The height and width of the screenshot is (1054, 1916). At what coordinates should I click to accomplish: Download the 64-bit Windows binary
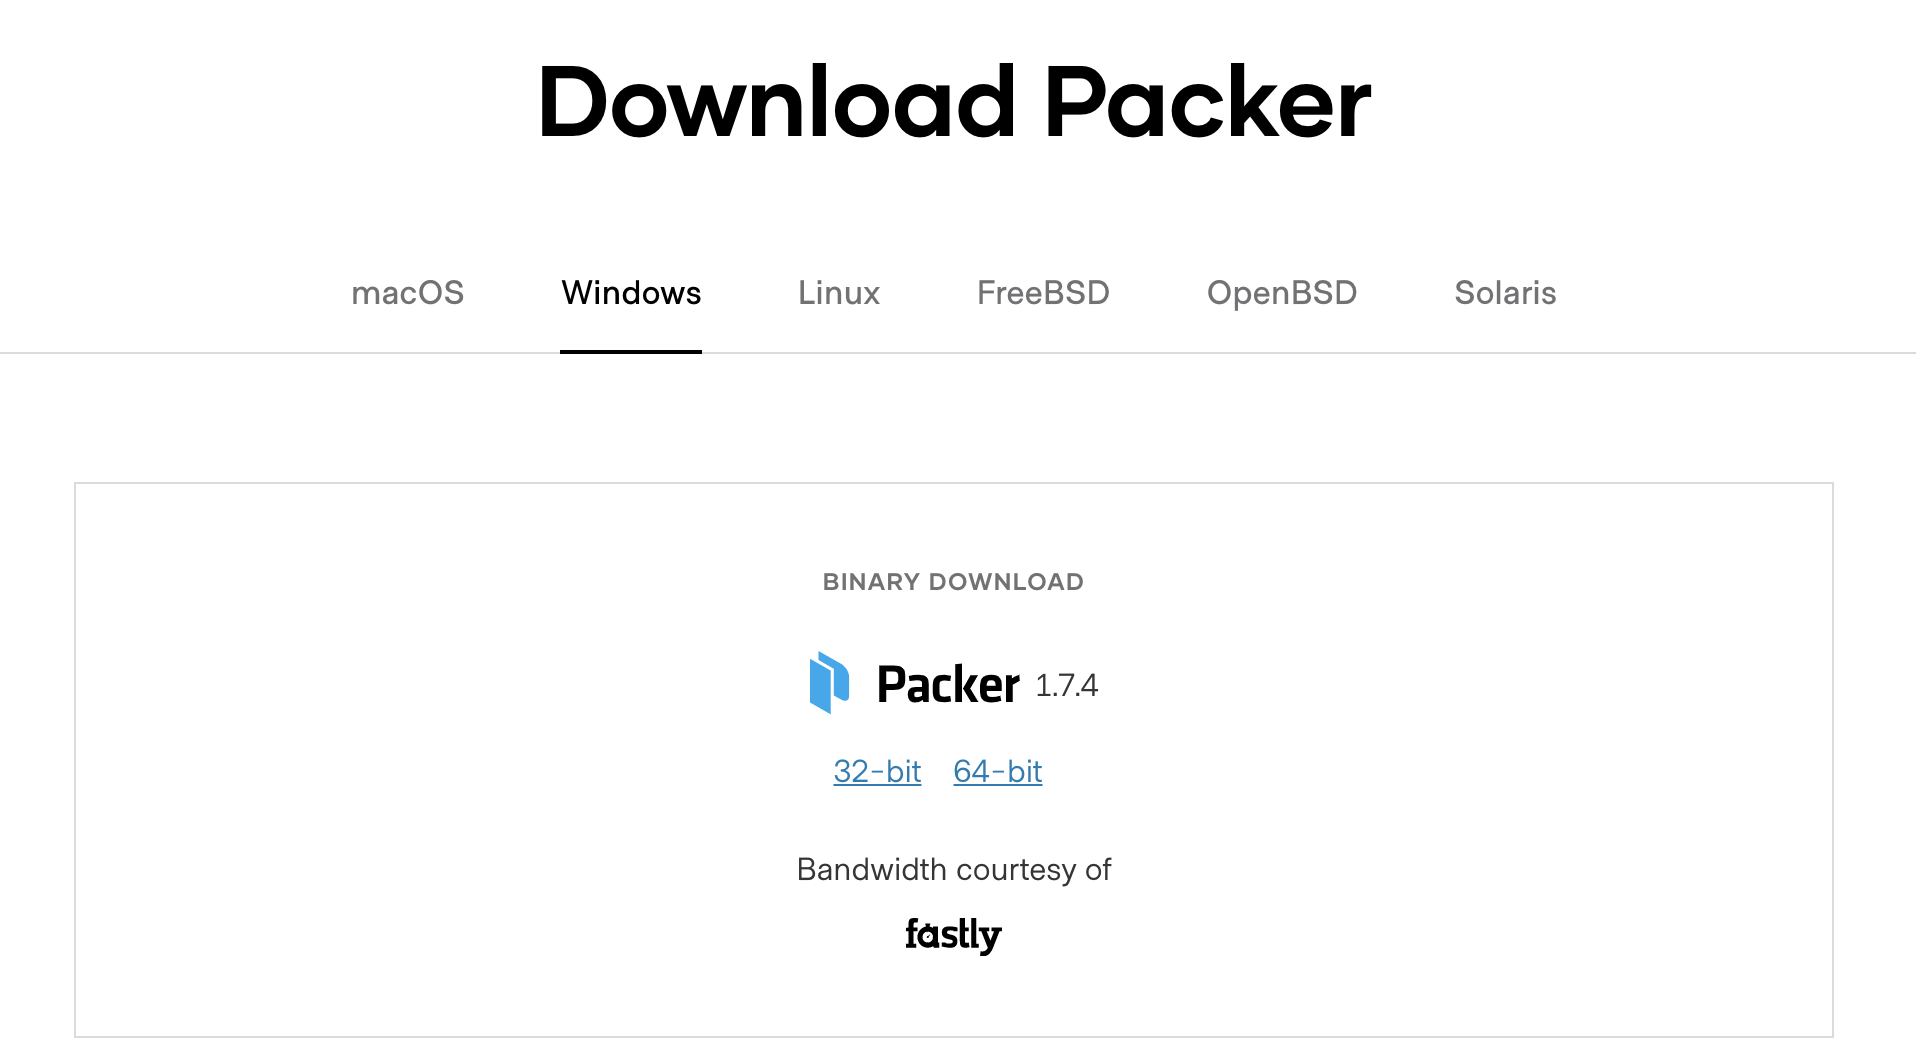(x=997, y=771)
